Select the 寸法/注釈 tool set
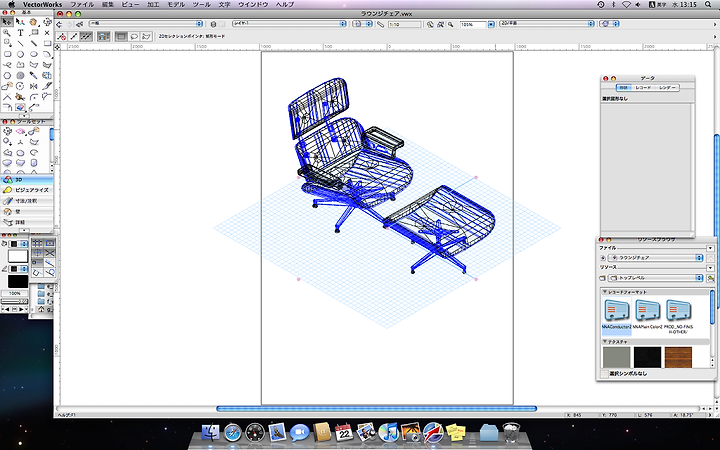Viewport: 720px width, 450px height. pos(27,201)
